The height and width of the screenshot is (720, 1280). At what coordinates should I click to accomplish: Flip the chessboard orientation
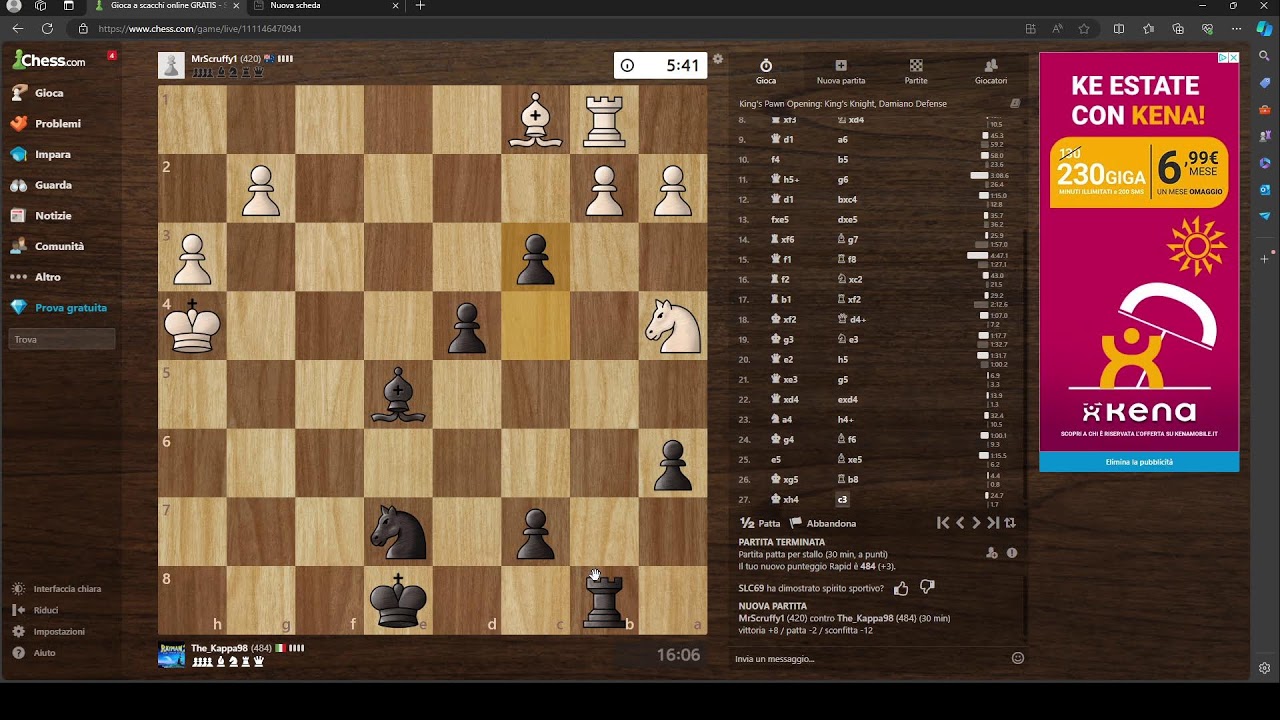pyautogui.click(x=1010, y=523)
